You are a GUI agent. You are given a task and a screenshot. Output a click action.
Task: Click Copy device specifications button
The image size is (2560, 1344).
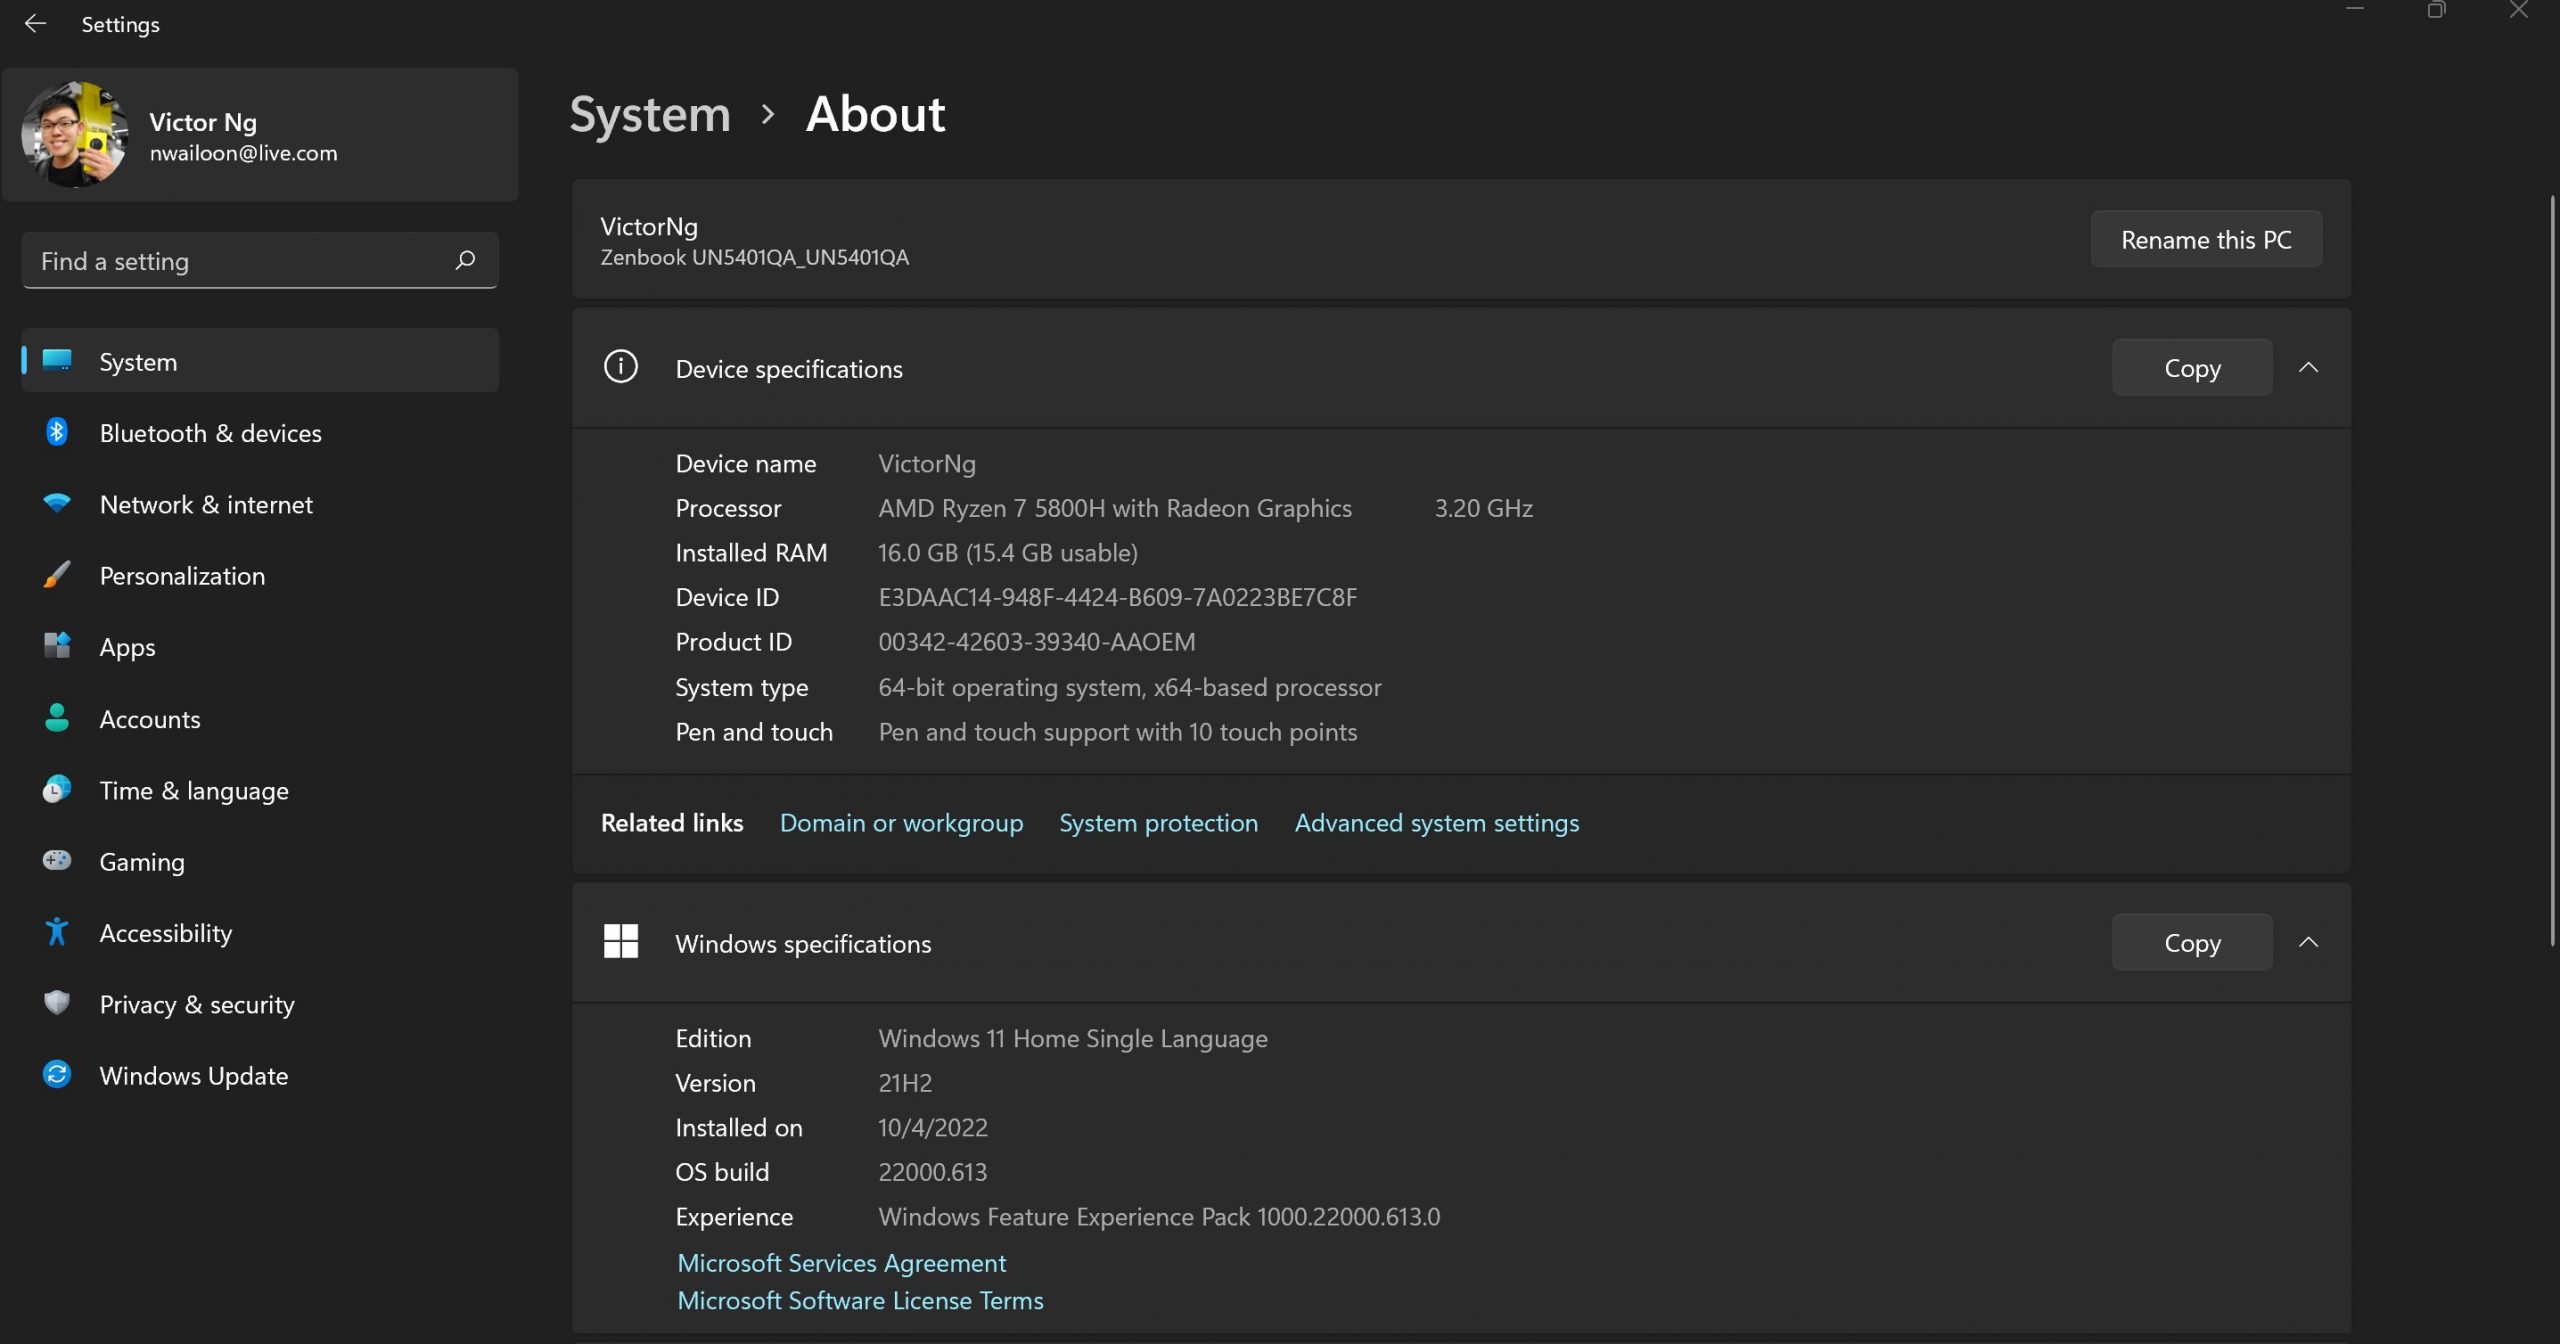pos(2191,367)
